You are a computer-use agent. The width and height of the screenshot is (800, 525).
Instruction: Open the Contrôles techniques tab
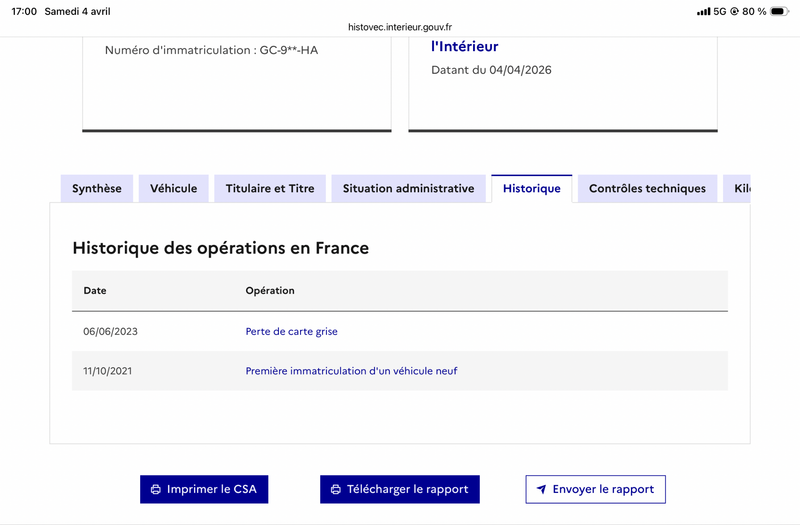[647, 188]
